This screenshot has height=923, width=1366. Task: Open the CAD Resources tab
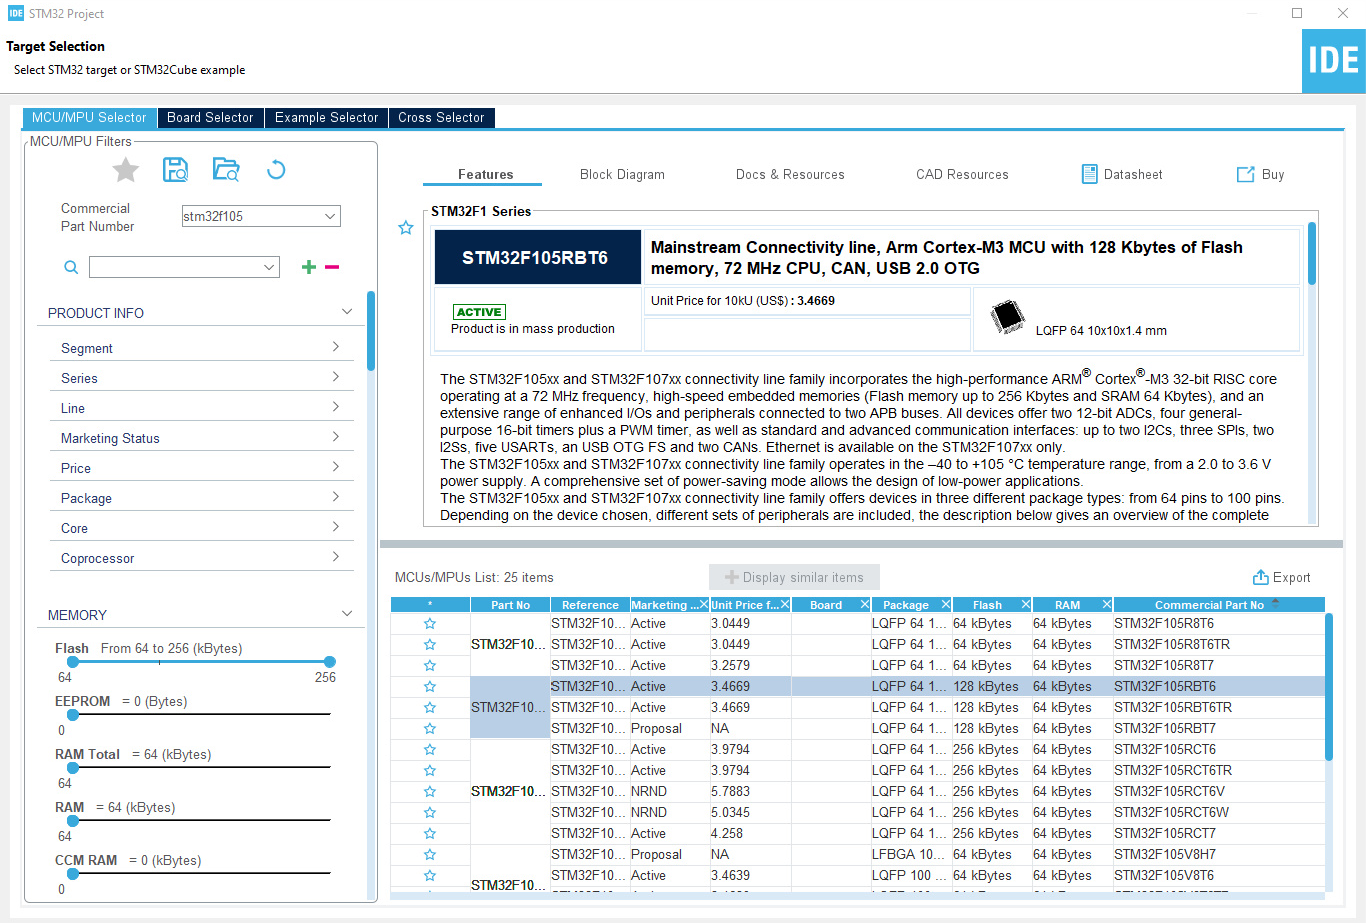962,174
